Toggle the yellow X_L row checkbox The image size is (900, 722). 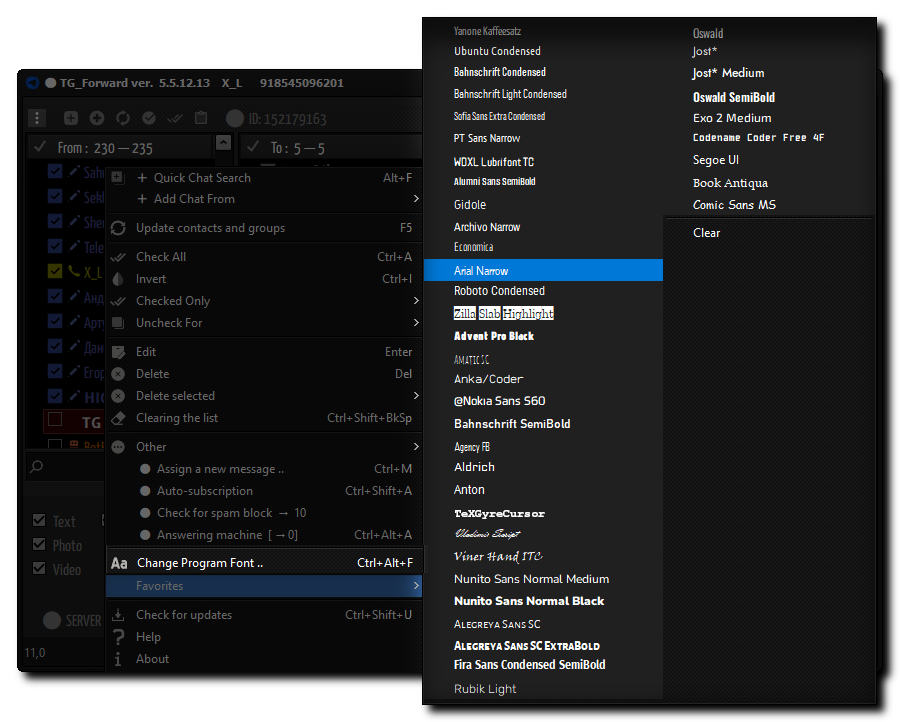tap(55, 271)
